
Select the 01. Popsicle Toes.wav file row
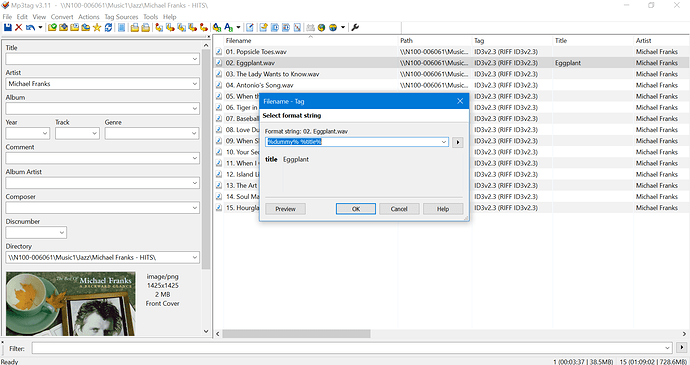[451, 52]
